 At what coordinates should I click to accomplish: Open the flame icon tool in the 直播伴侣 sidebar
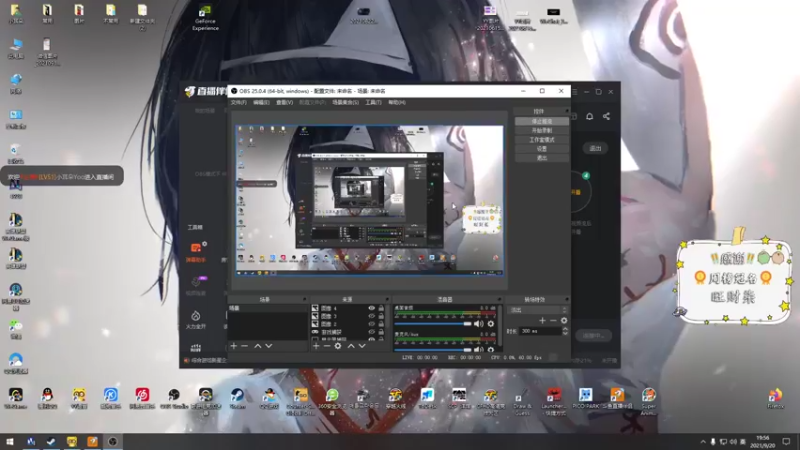195,320
